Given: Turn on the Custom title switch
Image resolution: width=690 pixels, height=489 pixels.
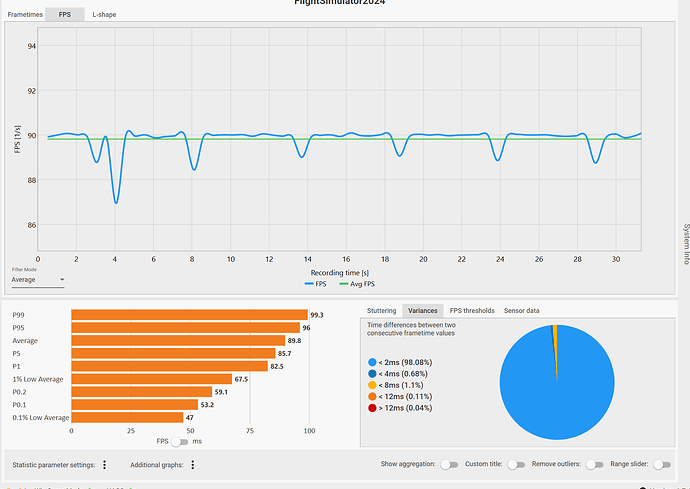Looking at the screenshot, I should (x=516, y=464).
